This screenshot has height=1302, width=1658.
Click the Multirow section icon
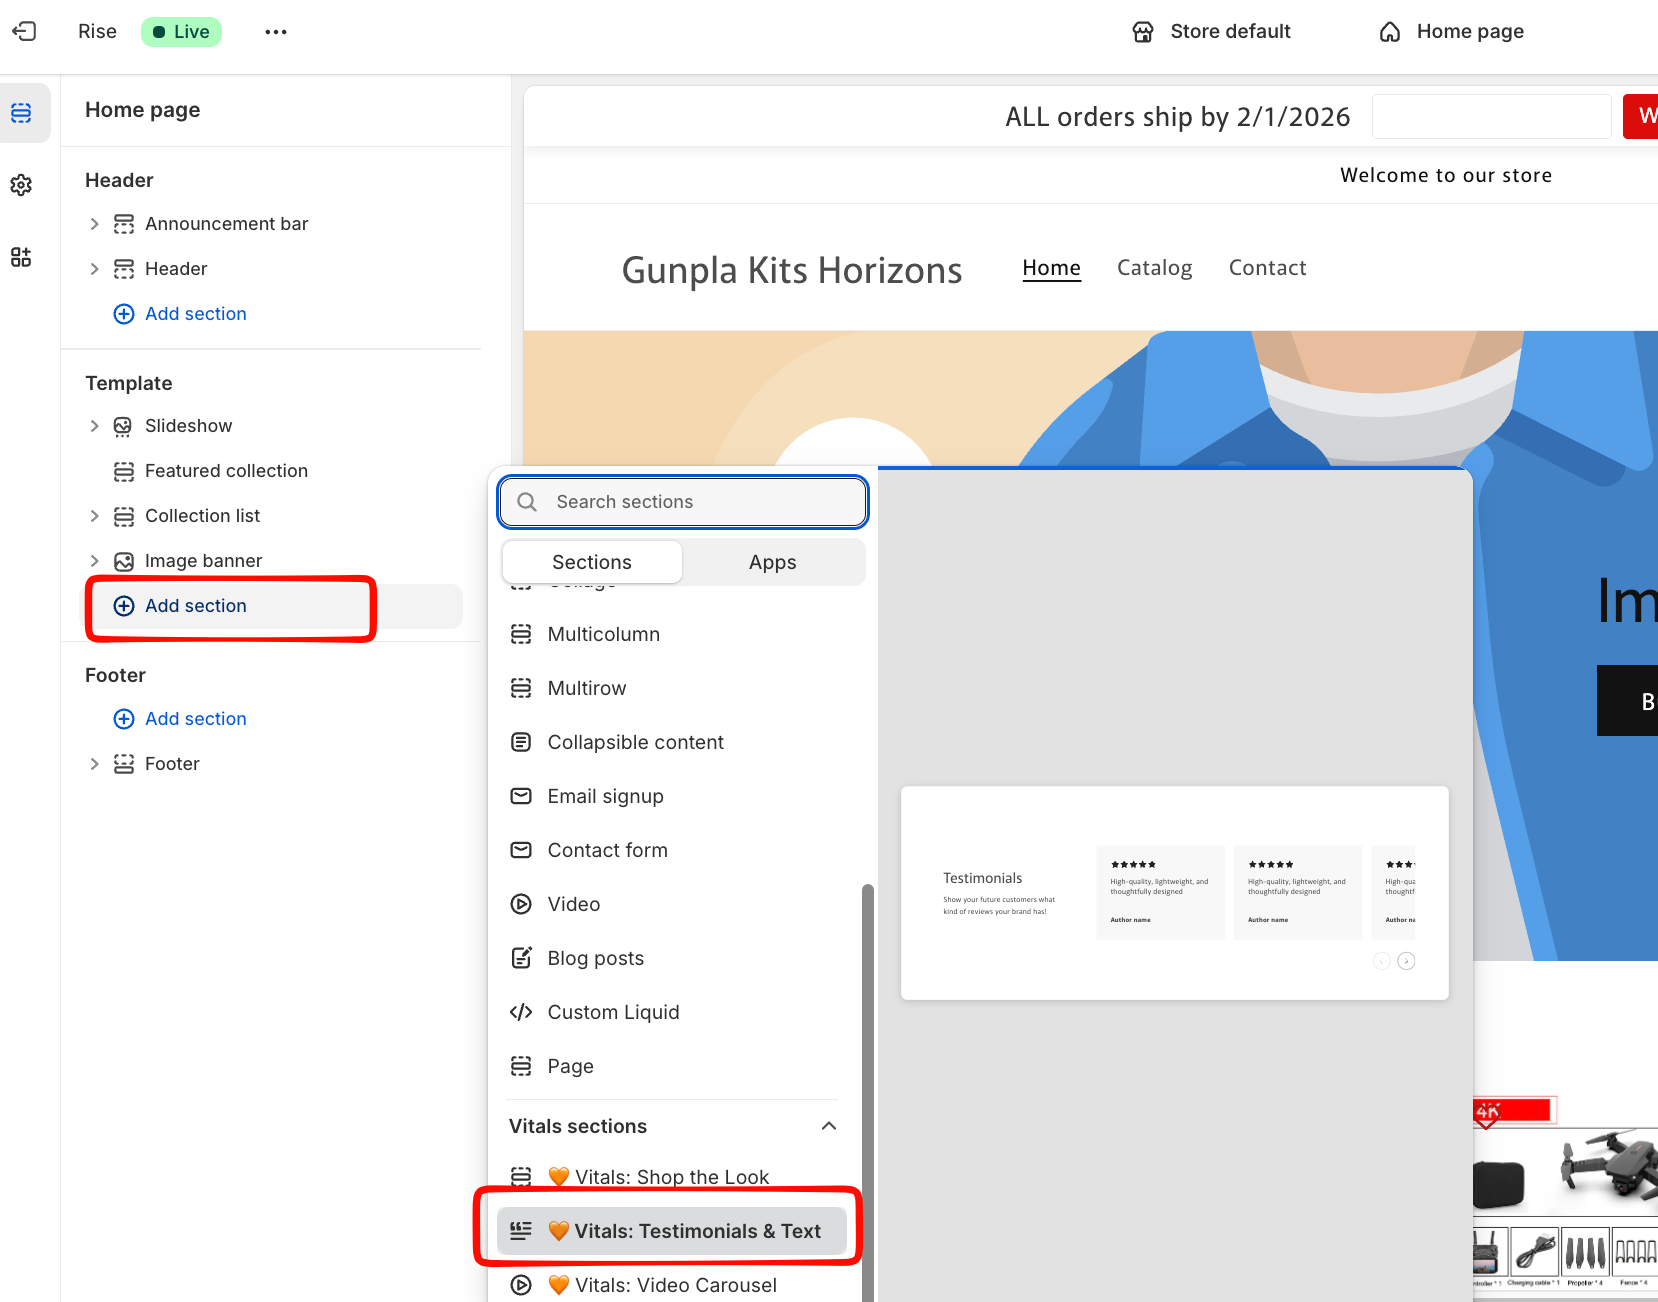[521, 688]
